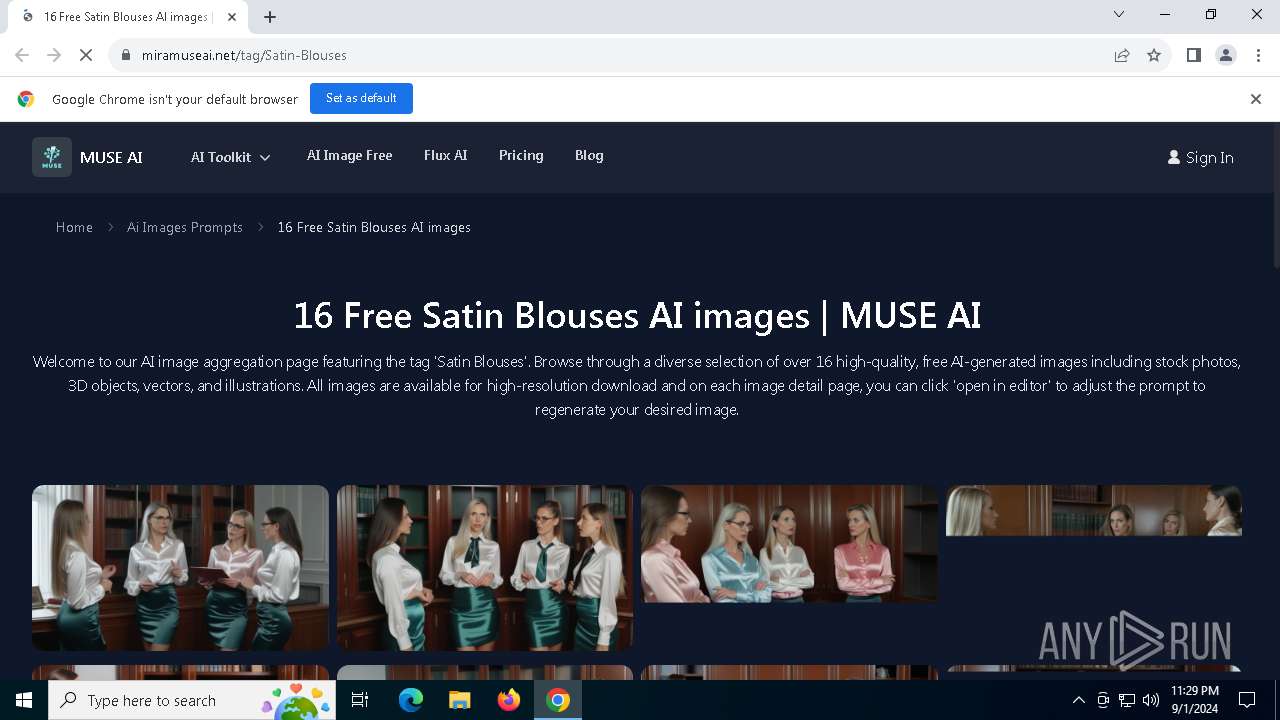Open the Blog menu item
This screenshot has width=1280, height=720.
[589, 155]
